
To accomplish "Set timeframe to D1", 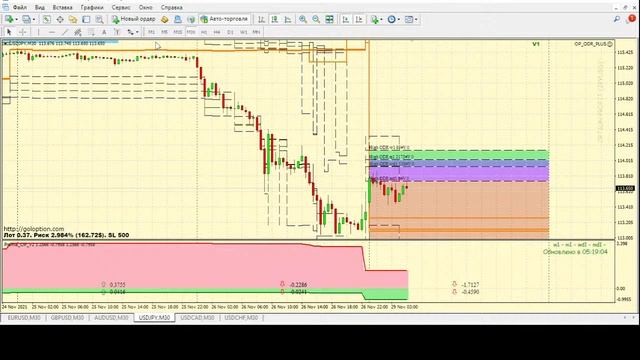I will (230, 32).
